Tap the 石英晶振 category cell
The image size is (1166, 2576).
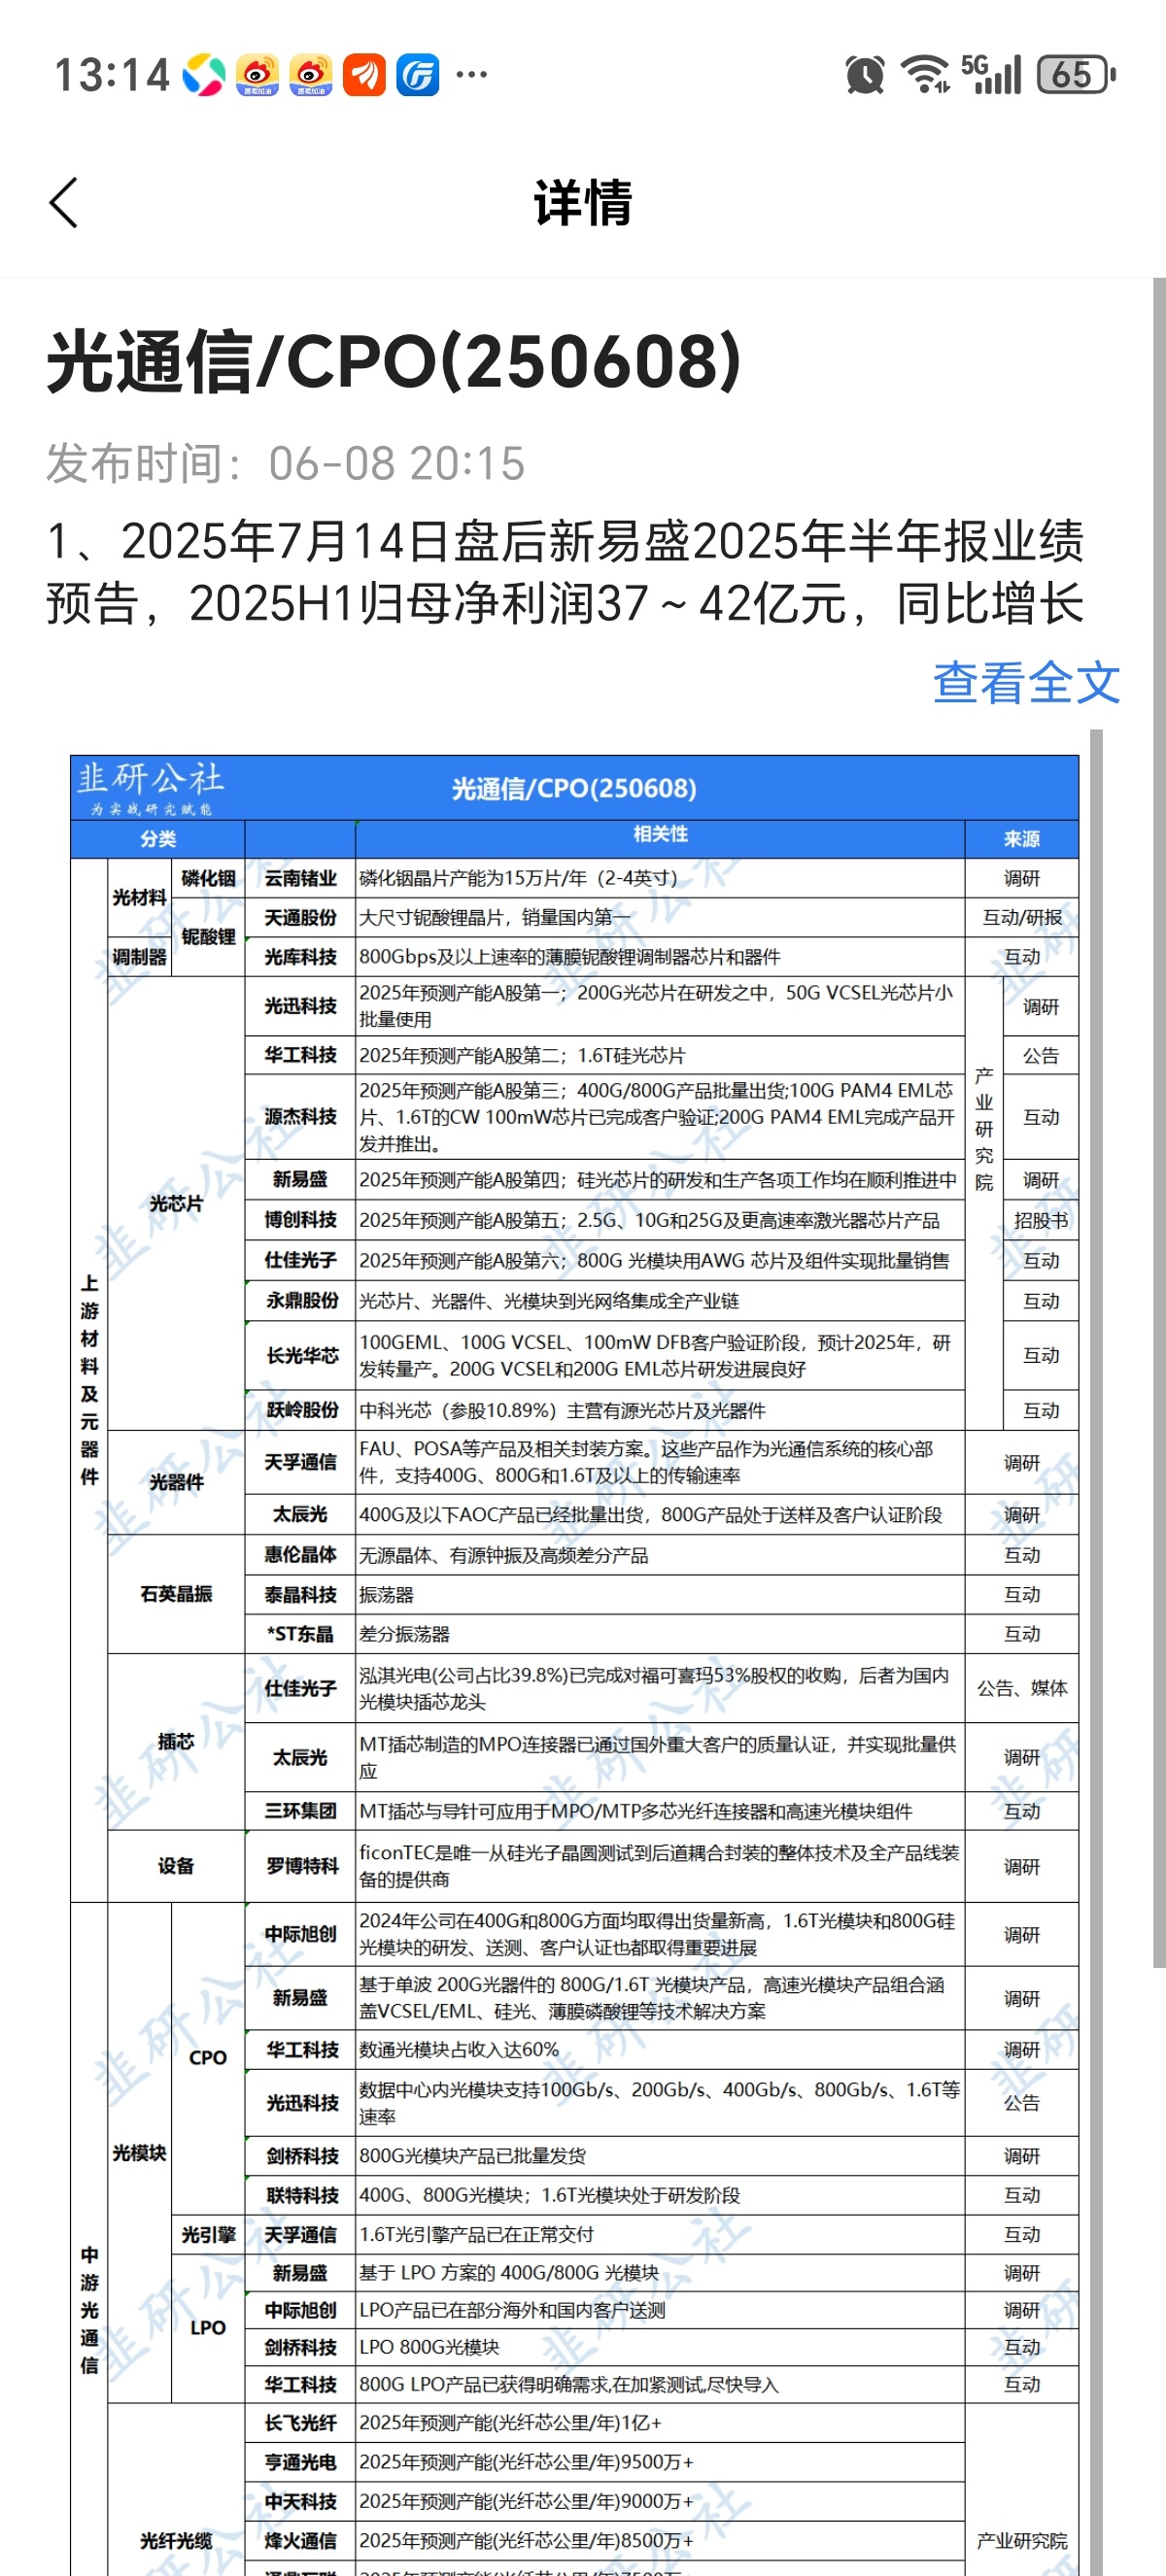[x=176, y=1594]
